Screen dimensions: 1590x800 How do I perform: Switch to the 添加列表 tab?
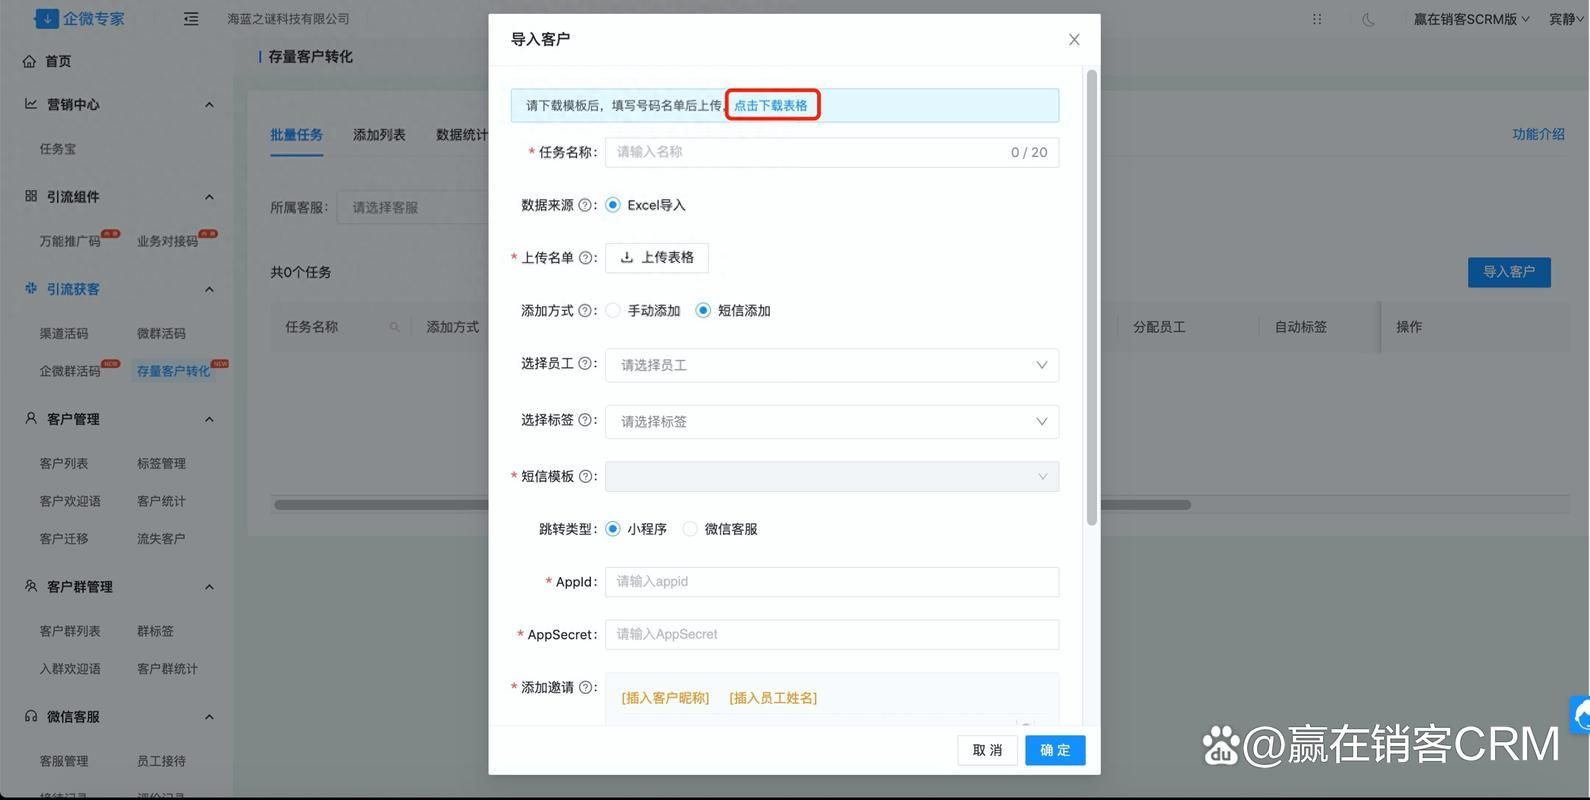tap(379, 134)
